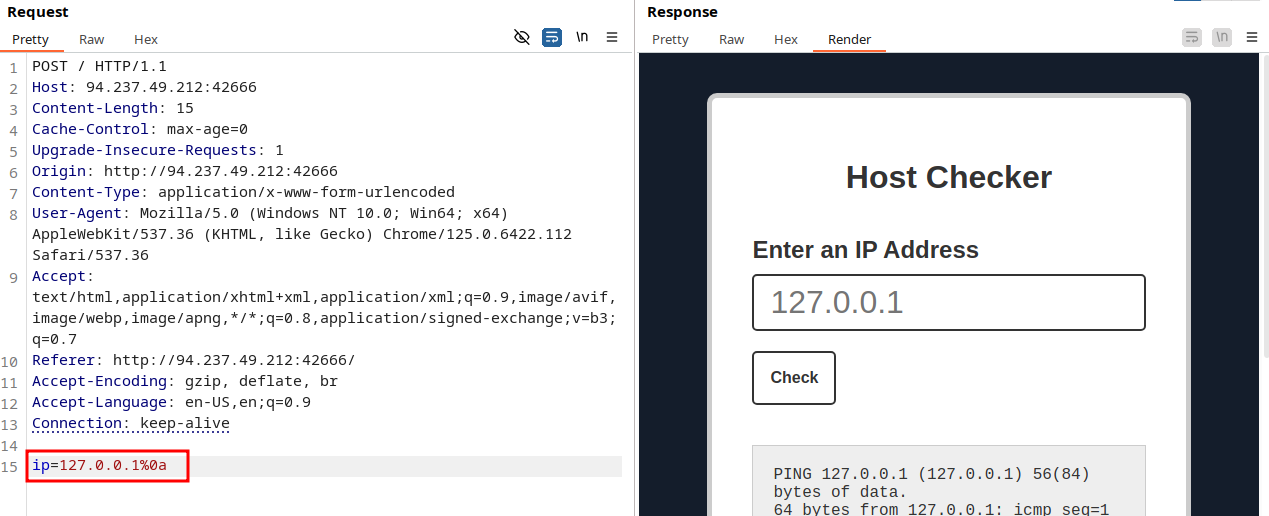Switch to the Hex tab in Request

pos(146,40)
